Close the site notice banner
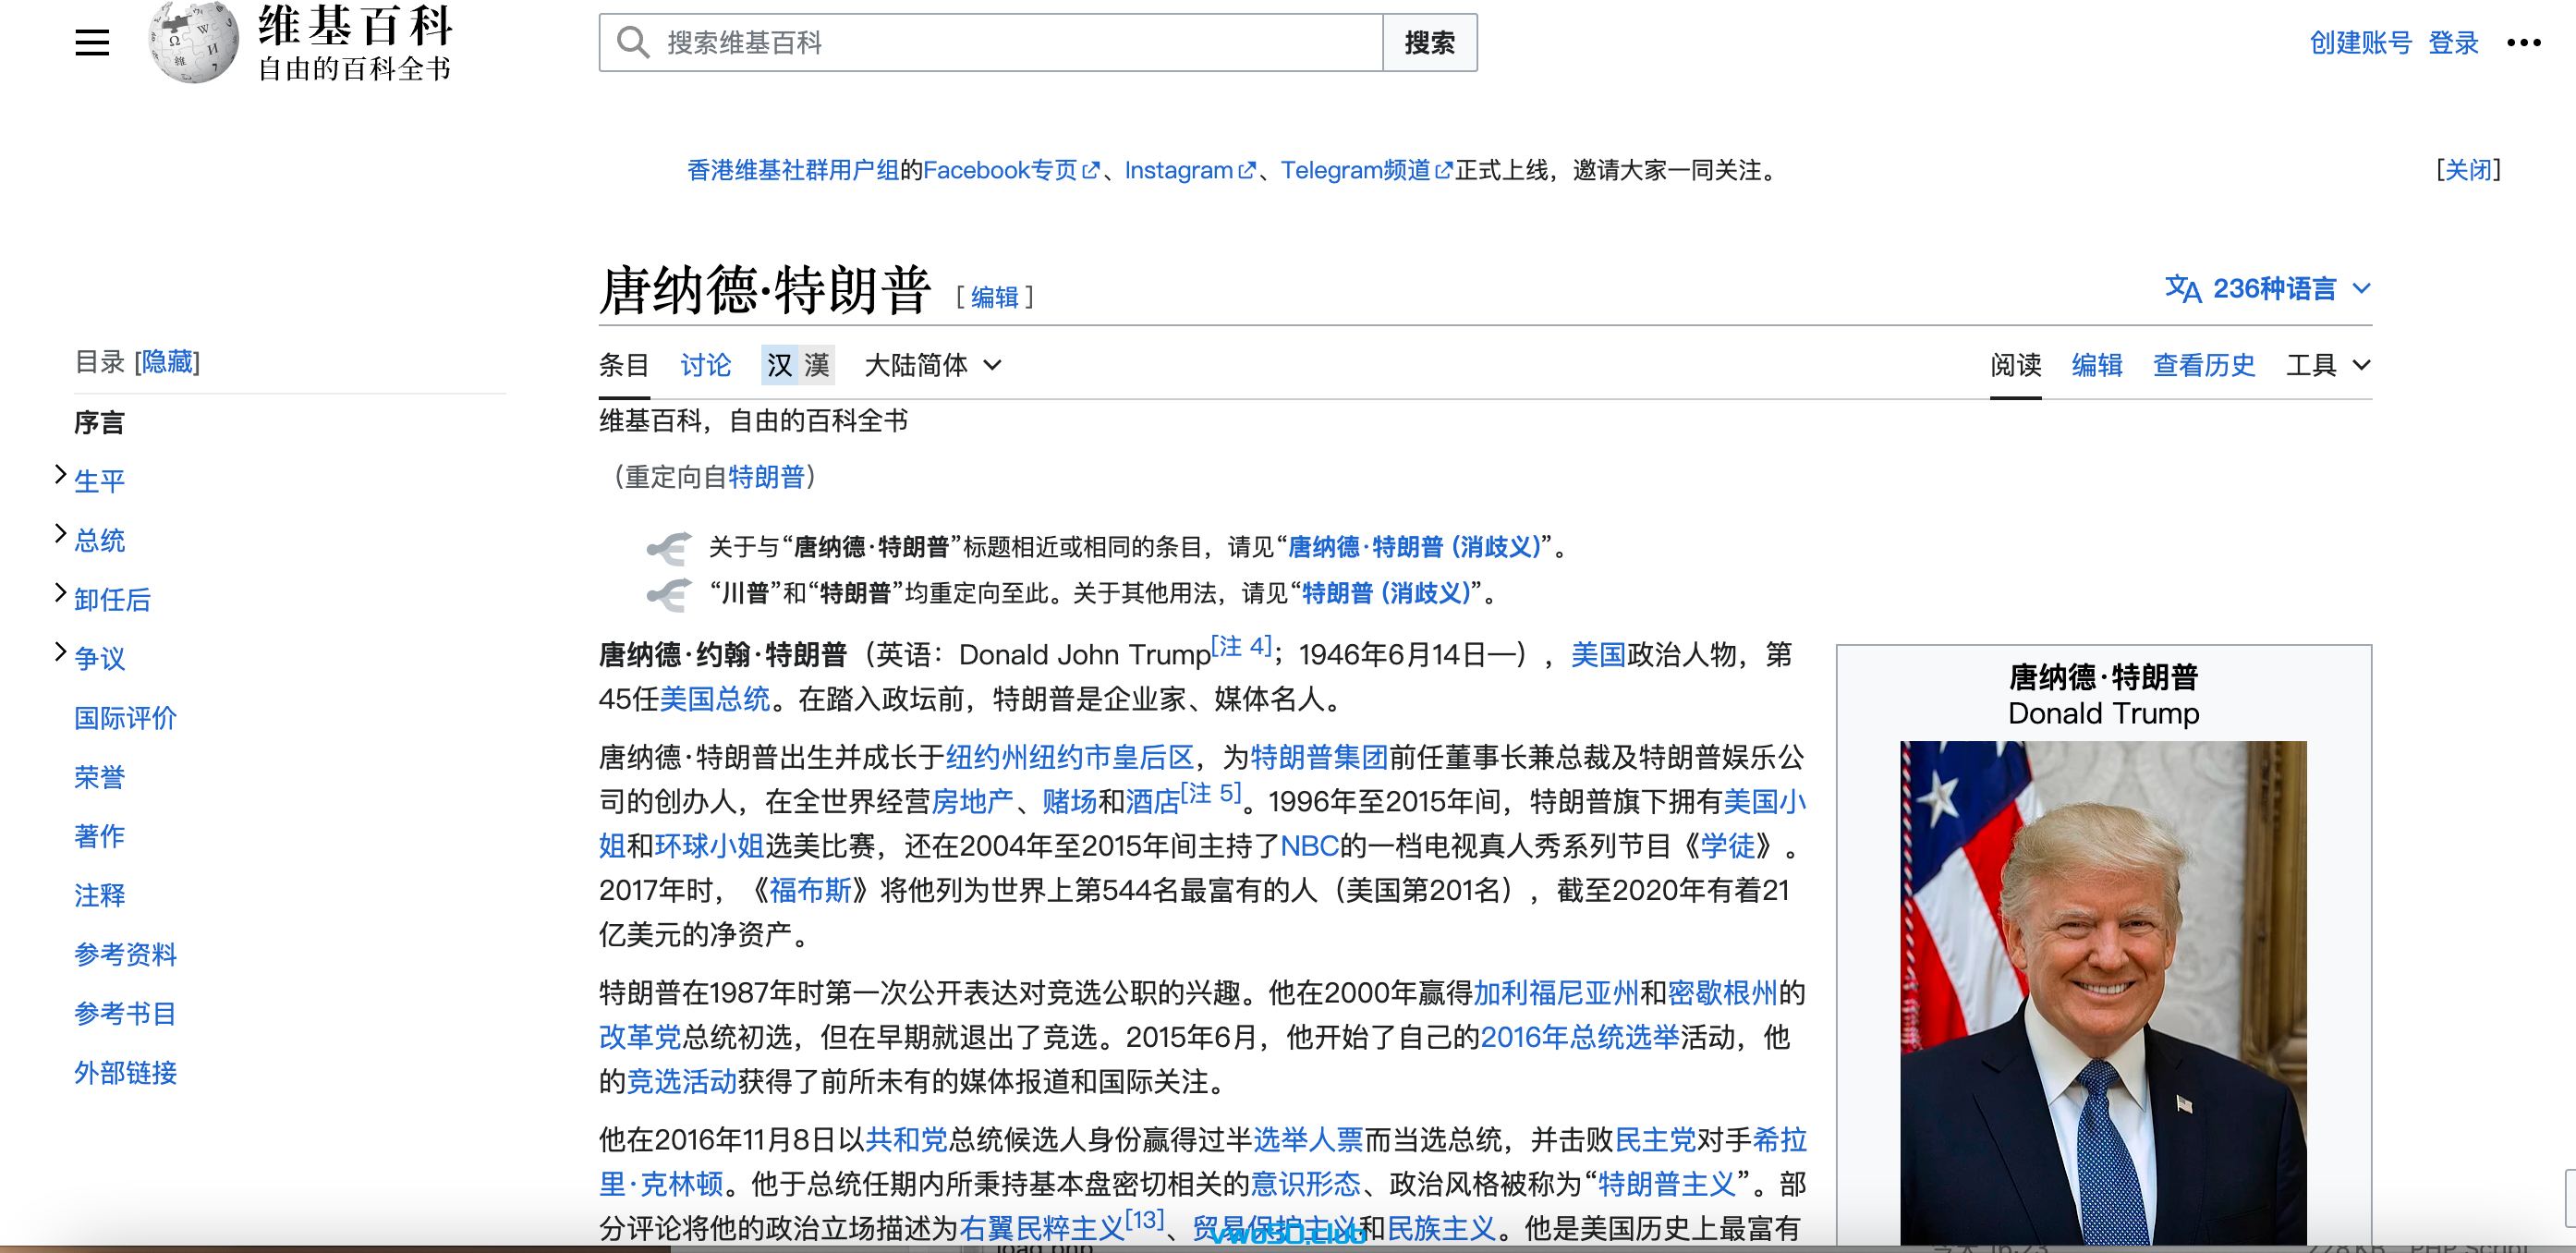 [x=2467, y=170]
